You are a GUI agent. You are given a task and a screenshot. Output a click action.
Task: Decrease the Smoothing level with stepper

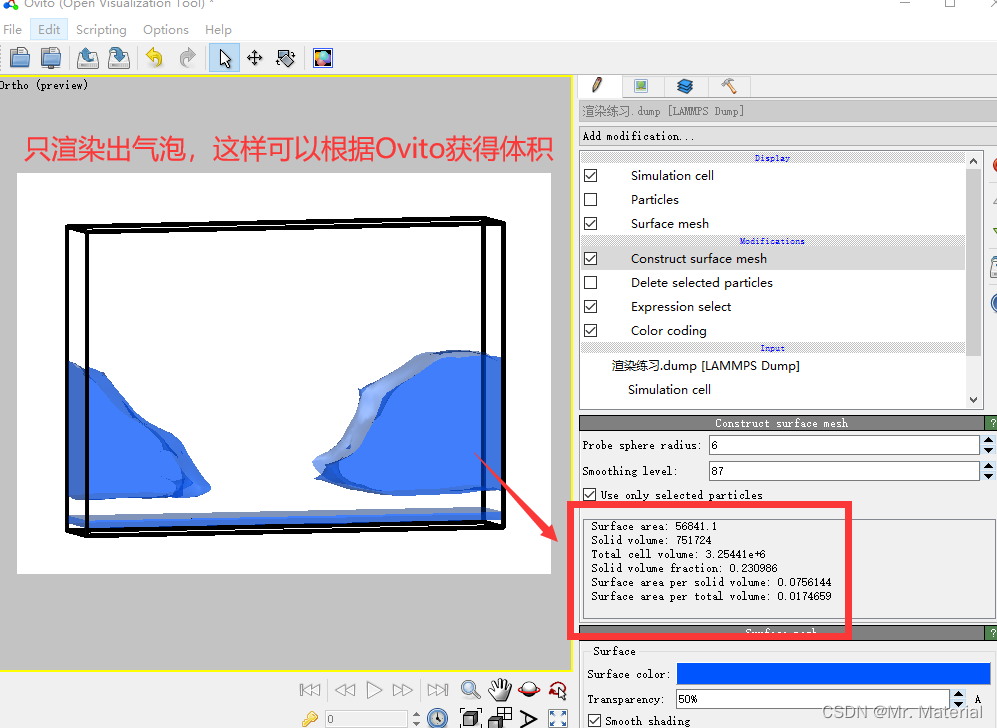click(988, 476)
